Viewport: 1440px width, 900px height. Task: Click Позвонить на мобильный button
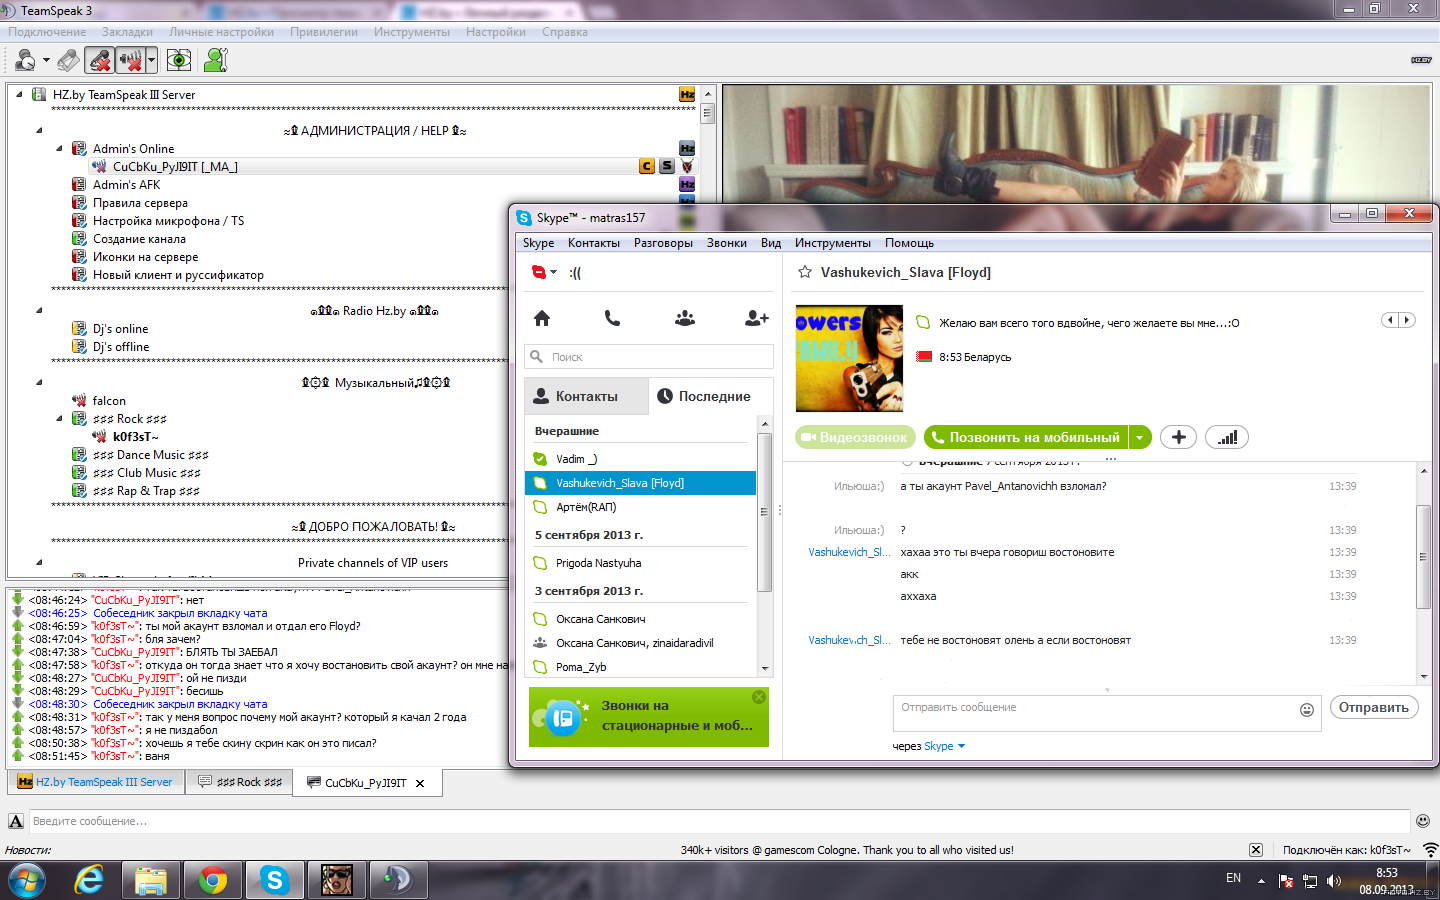click(x=1025, y=437)
